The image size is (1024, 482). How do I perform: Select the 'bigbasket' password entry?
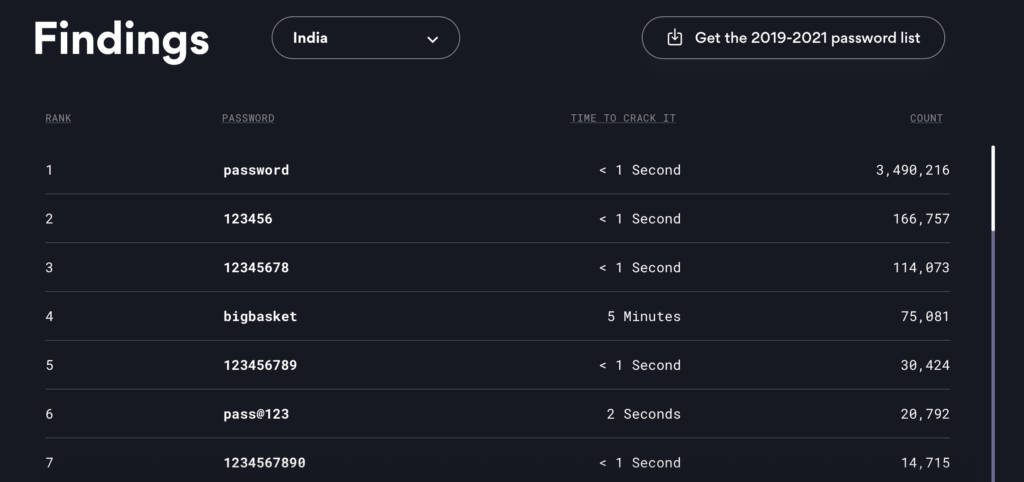[x=260, y=317]
